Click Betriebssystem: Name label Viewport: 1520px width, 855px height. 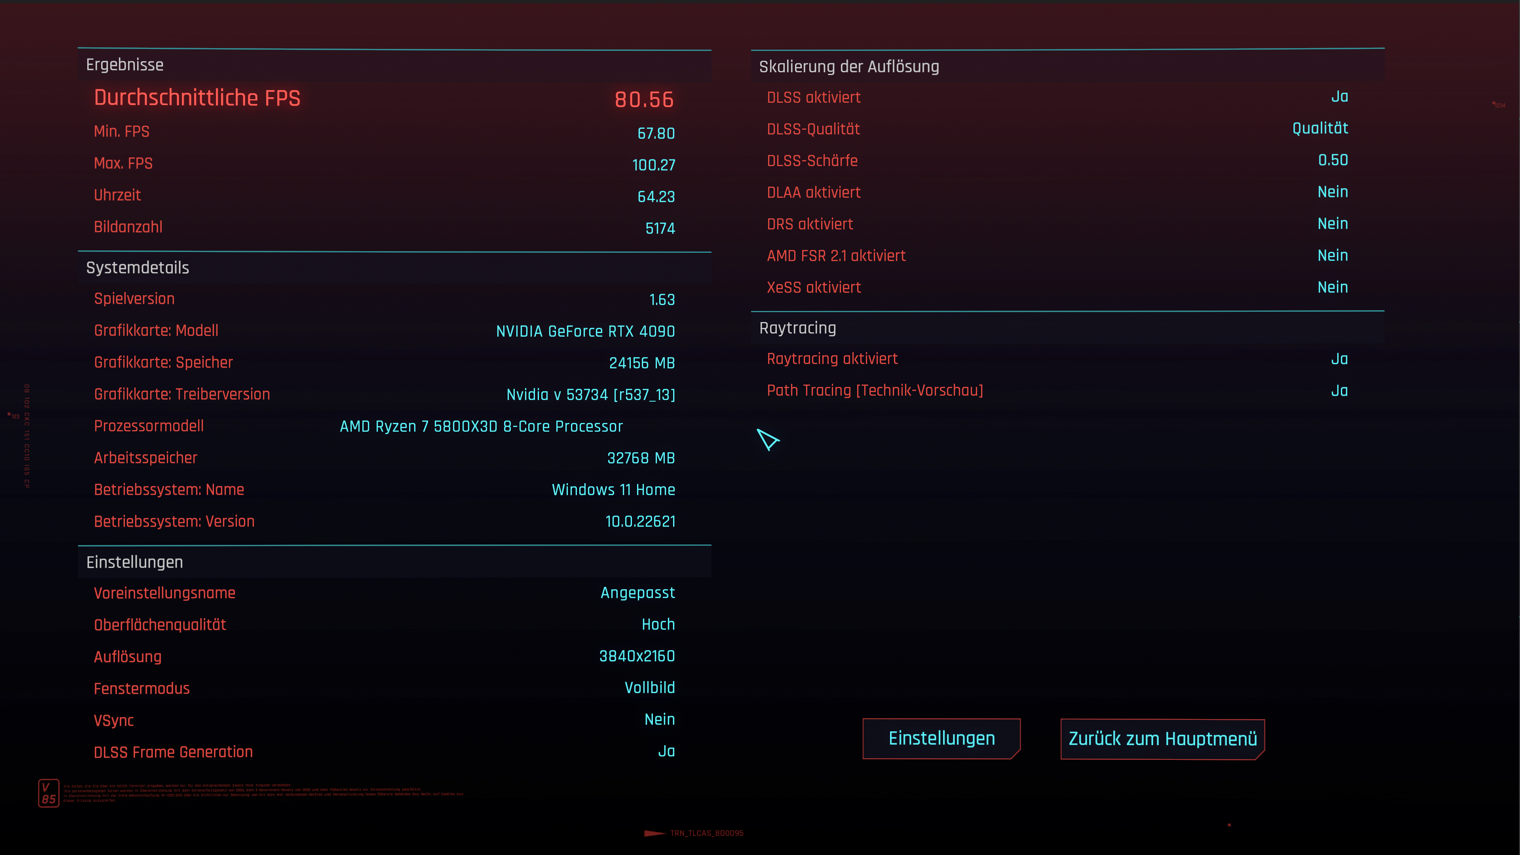click(x=169, y=490)
